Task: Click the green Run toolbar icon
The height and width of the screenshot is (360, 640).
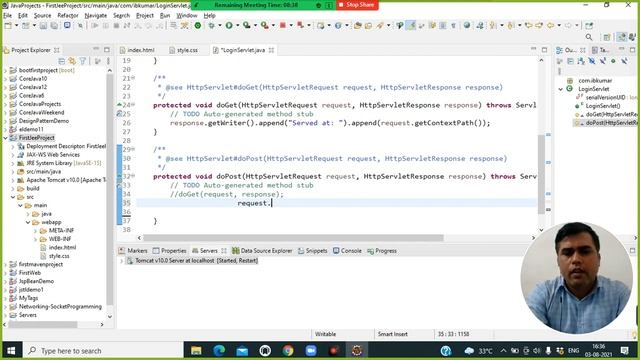Action: point(229,25)
